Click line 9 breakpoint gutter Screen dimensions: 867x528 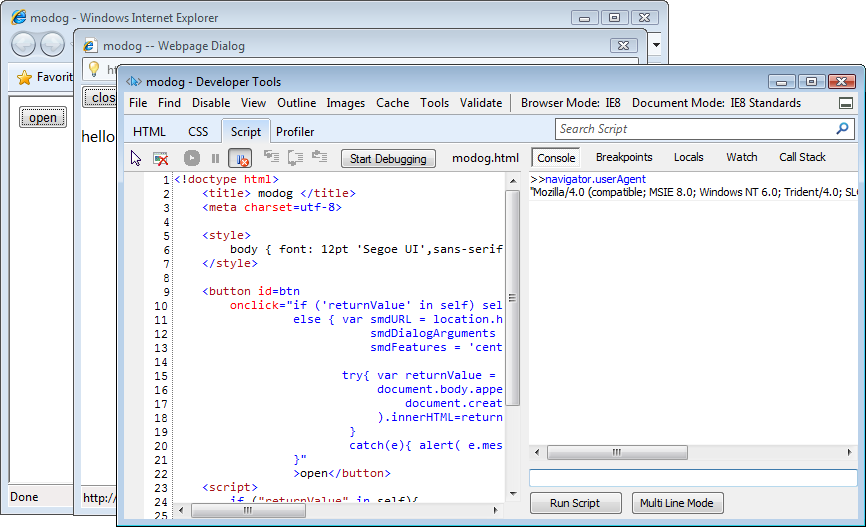(134, 292)
